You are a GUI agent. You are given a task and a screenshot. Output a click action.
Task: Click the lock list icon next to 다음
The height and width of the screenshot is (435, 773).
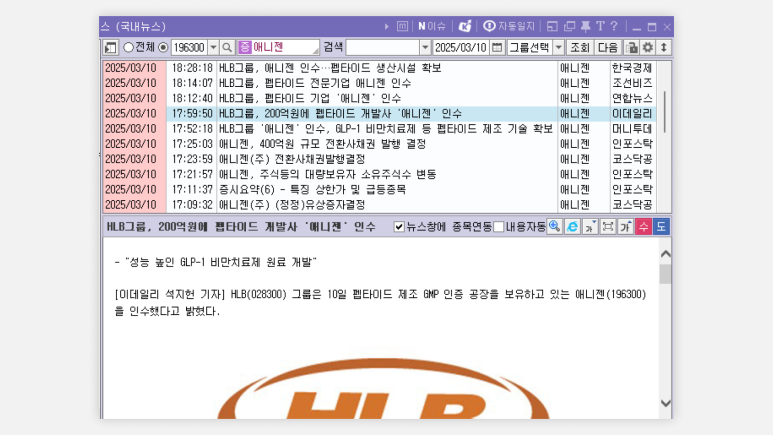[632, 48]
